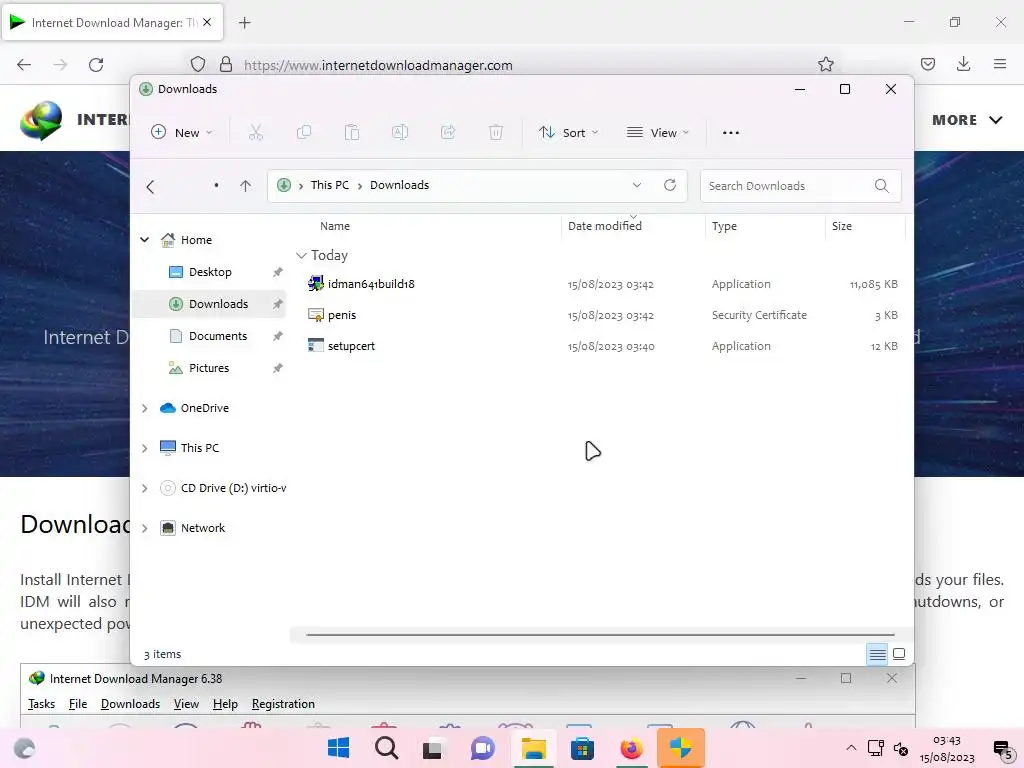Click the padlock site information icon
The height and width of the screenshot is (768, 1024).
tap(225, 64)
